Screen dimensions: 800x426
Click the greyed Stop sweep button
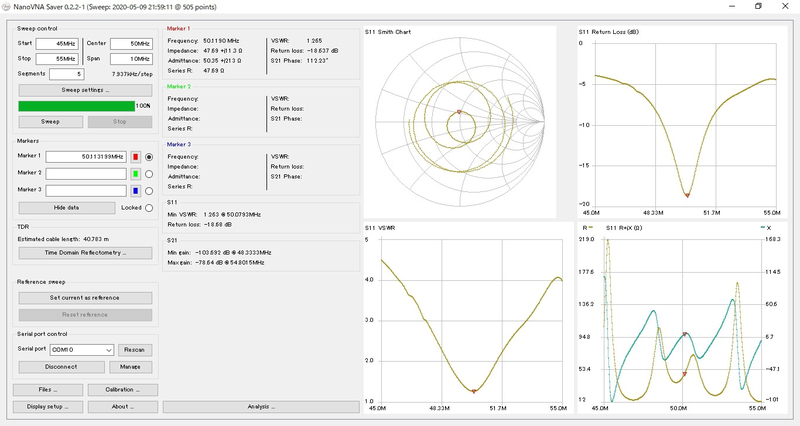coord(120,122)
